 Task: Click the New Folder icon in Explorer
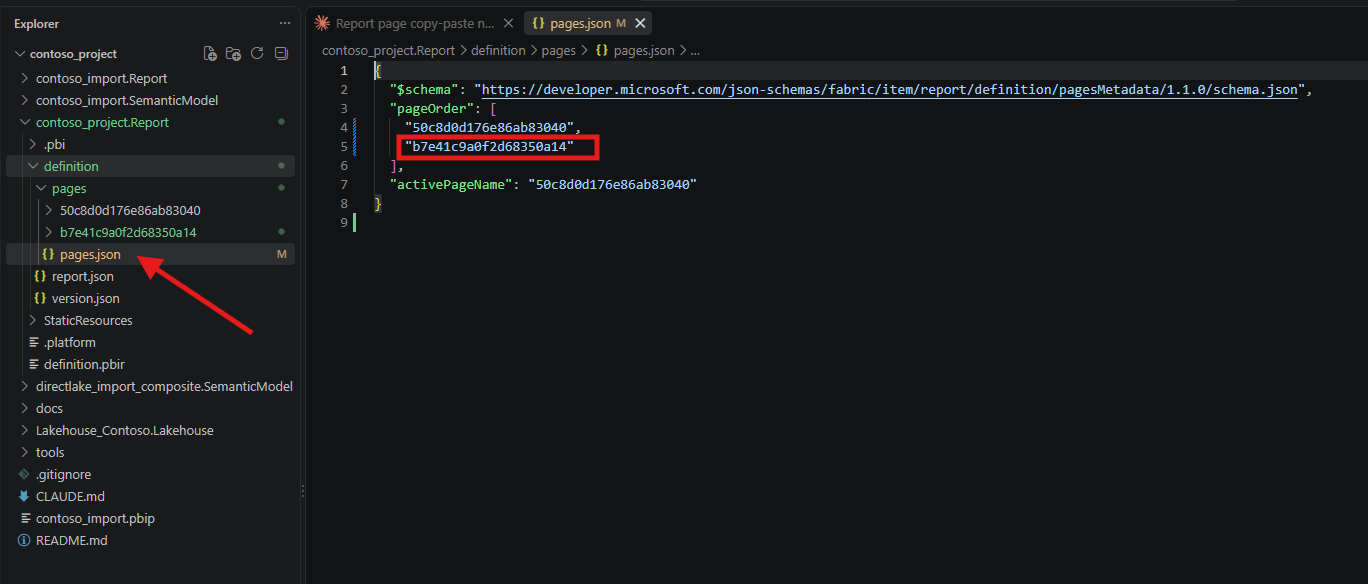pyautogui.click(x=233, y=54)
